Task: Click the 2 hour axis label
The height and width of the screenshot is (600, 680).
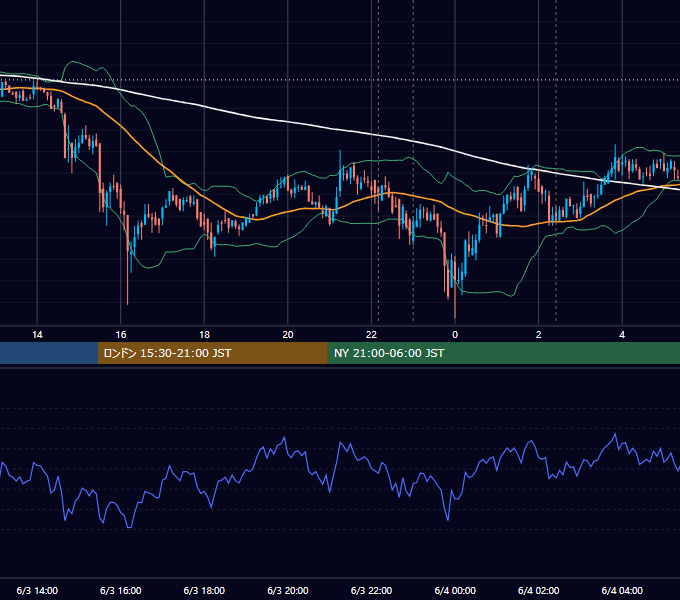Action: click(x=538, y=335)
